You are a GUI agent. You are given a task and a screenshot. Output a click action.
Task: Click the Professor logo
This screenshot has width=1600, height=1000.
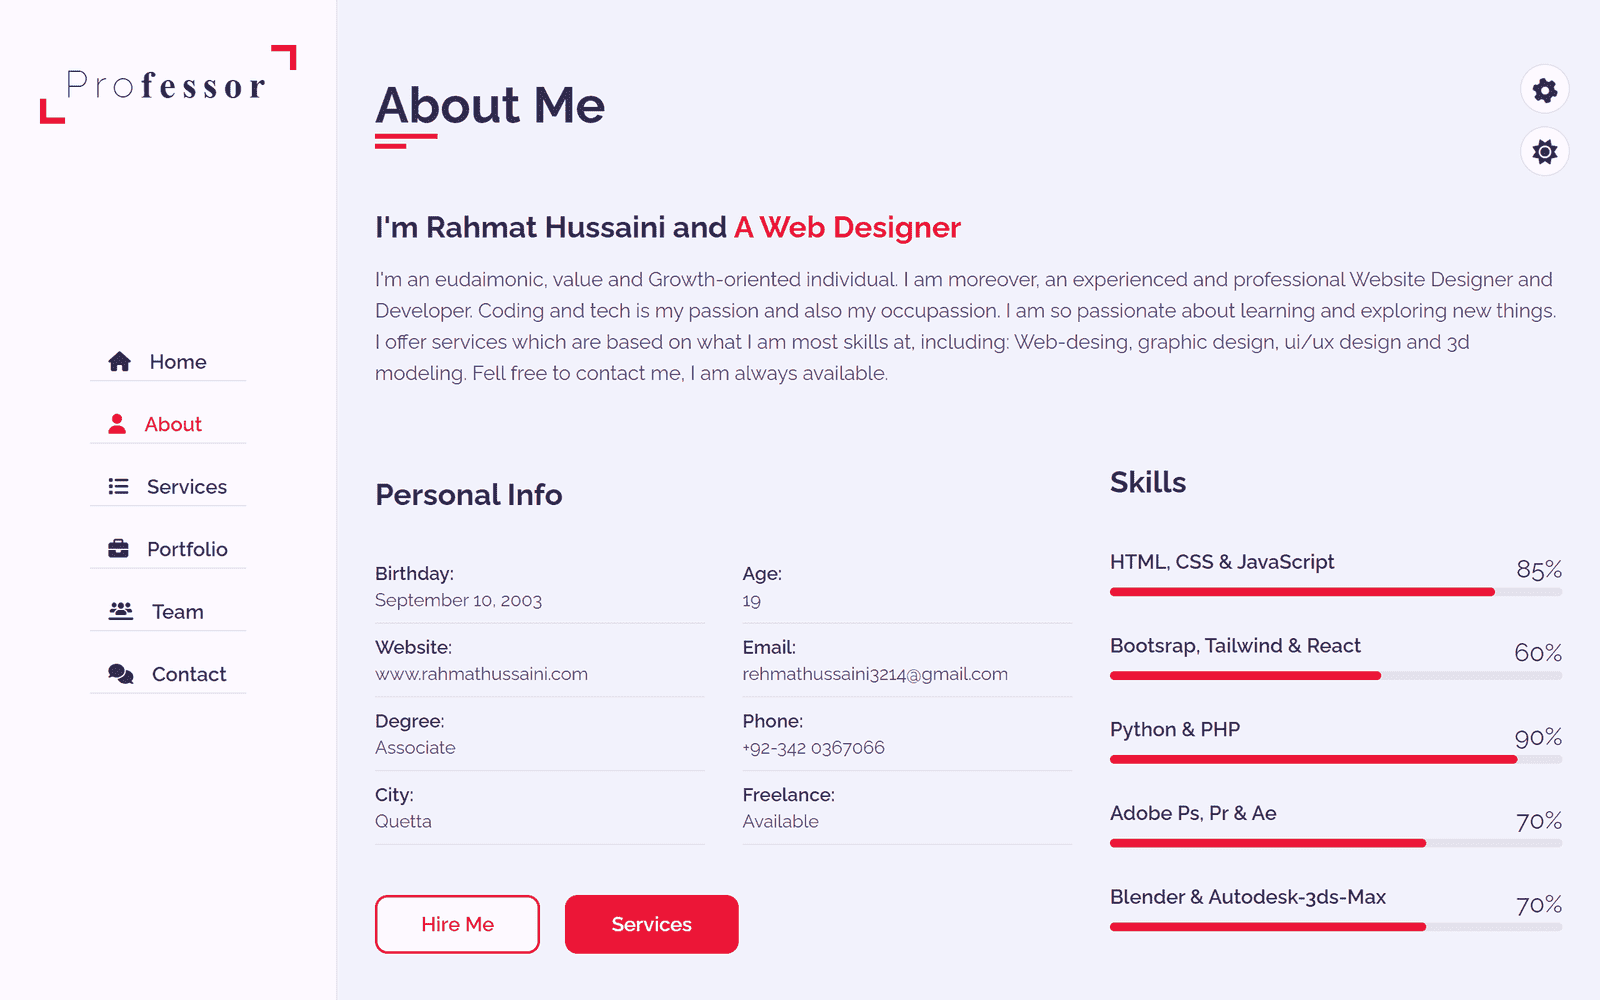(167, 85)
